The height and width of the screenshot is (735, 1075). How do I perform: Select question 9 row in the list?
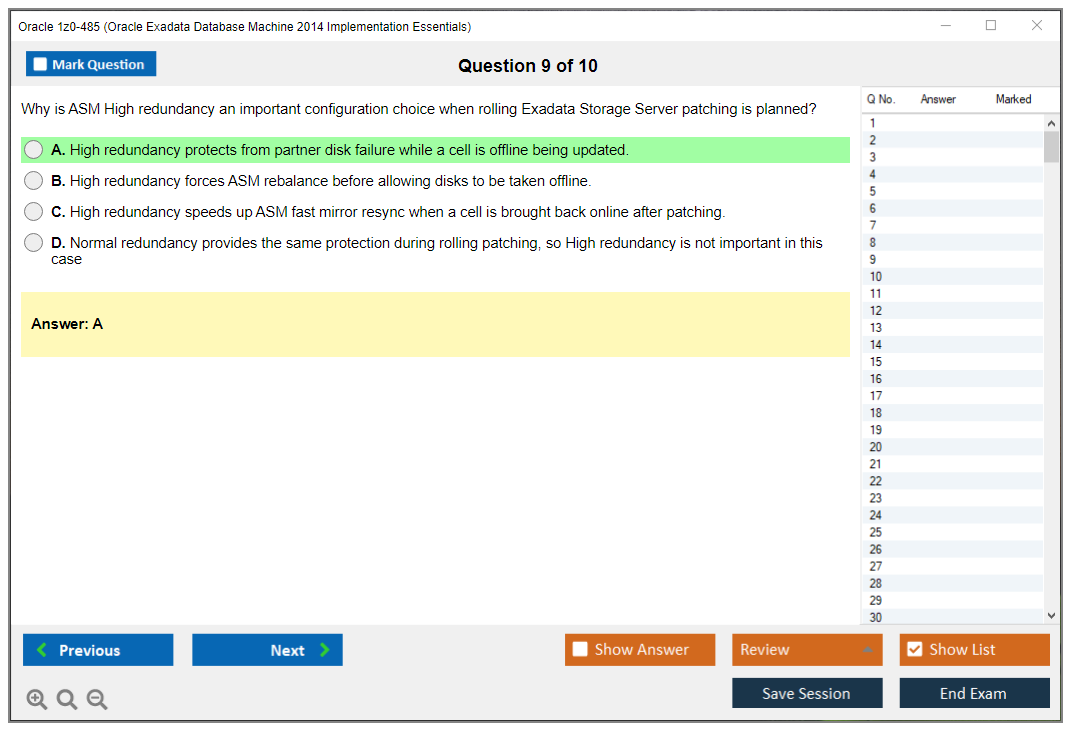[876, 260]
